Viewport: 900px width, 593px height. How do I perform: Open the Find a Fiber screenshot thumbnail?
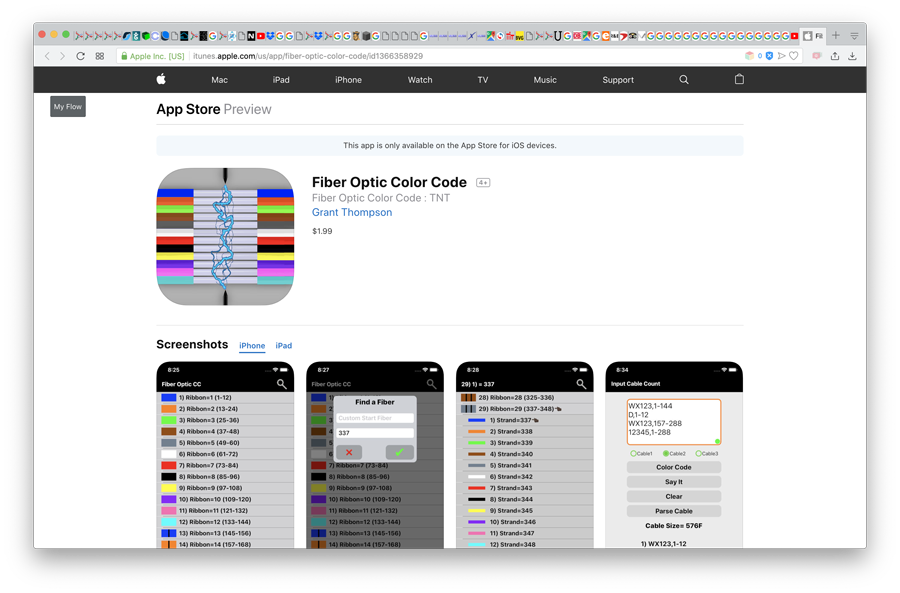click(x=375, y=455)
